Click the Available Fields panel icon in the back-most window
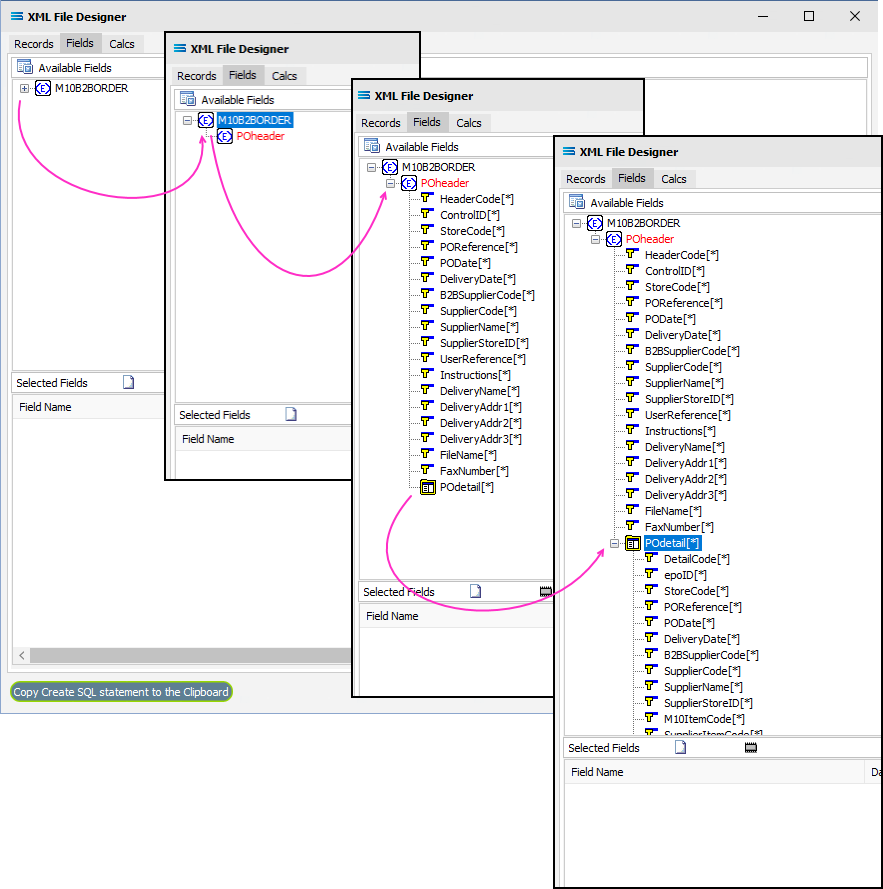Viewport: 883px width, 889px height. 24,67
